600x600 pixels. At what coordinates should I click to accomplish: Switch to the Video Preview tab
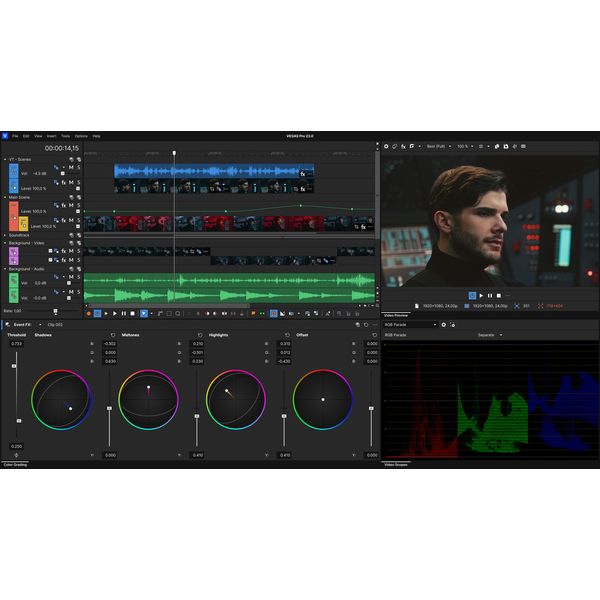point(396,315)
